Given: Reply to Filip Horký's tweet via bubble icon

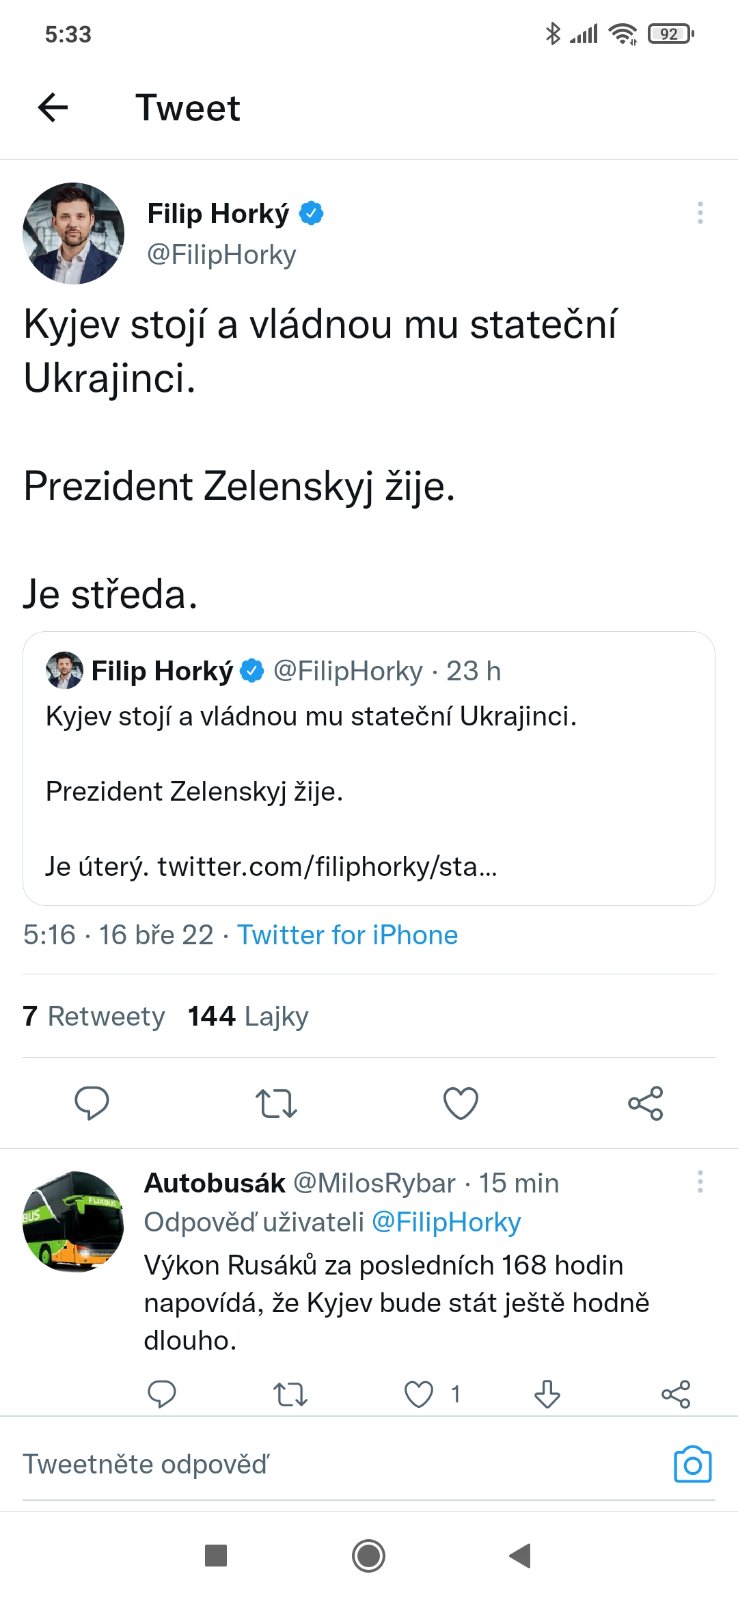Looking at the screenshot, I should pos(92,1103).
